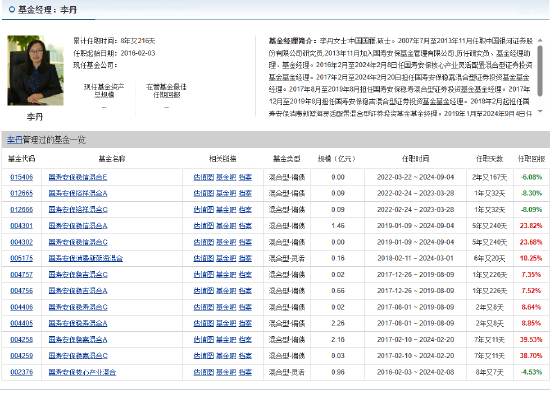Open fund name link in row 002376

(x=82, y=372)
